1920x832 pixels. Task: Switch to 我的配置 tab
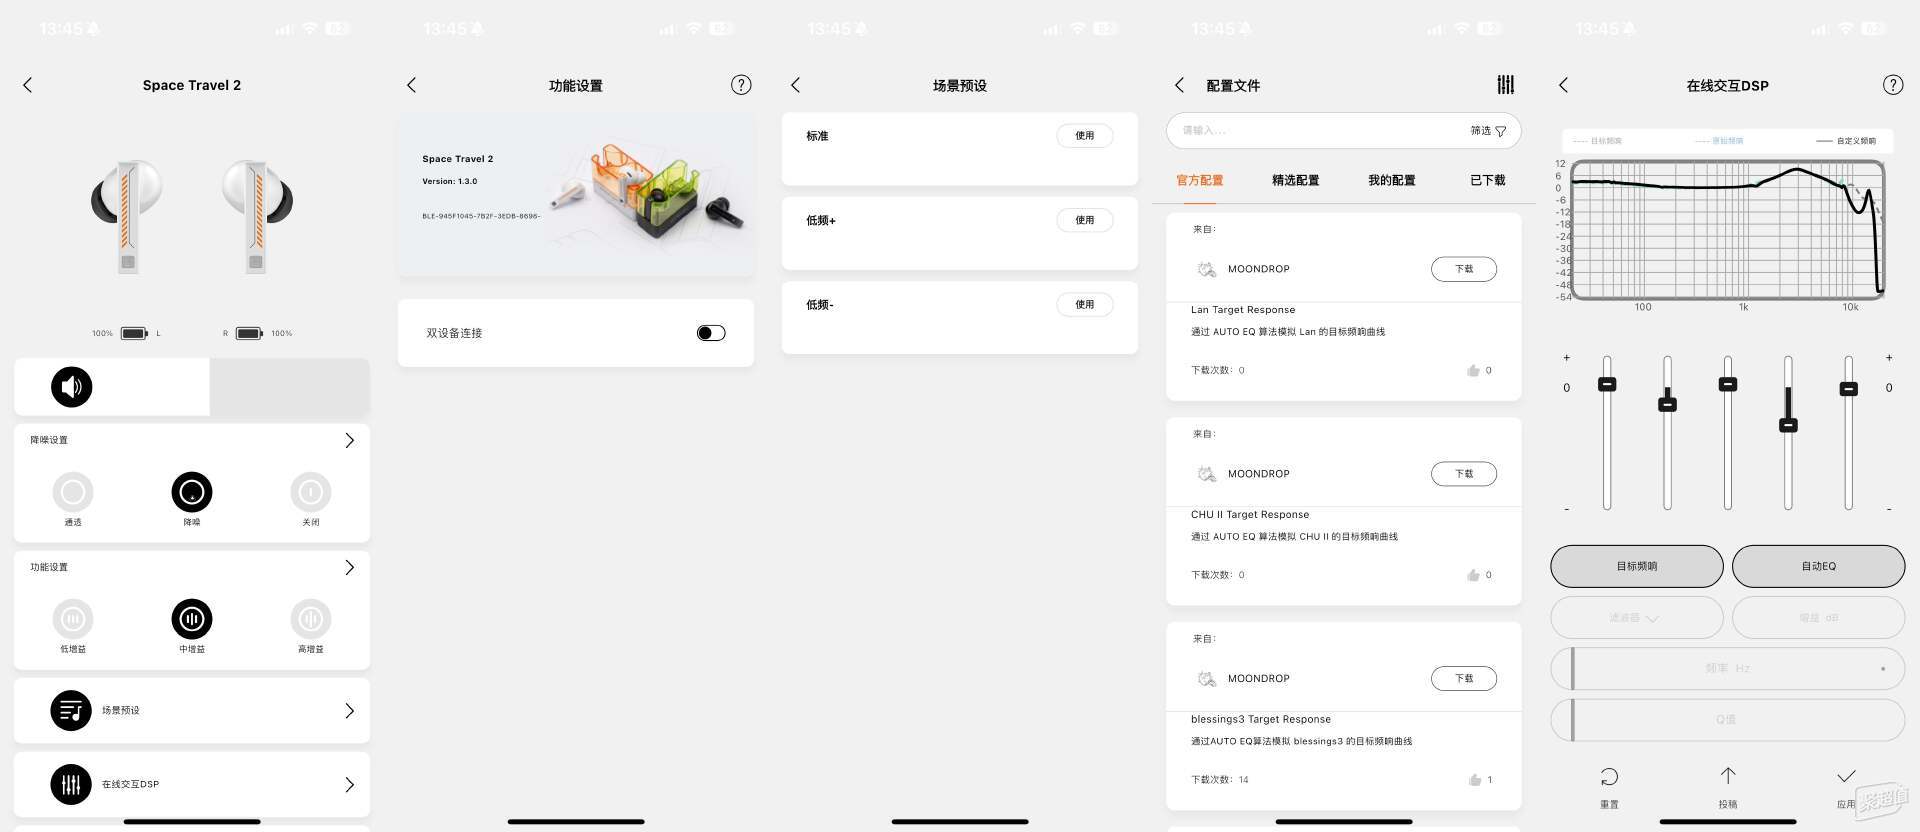tap(1392, 180)
